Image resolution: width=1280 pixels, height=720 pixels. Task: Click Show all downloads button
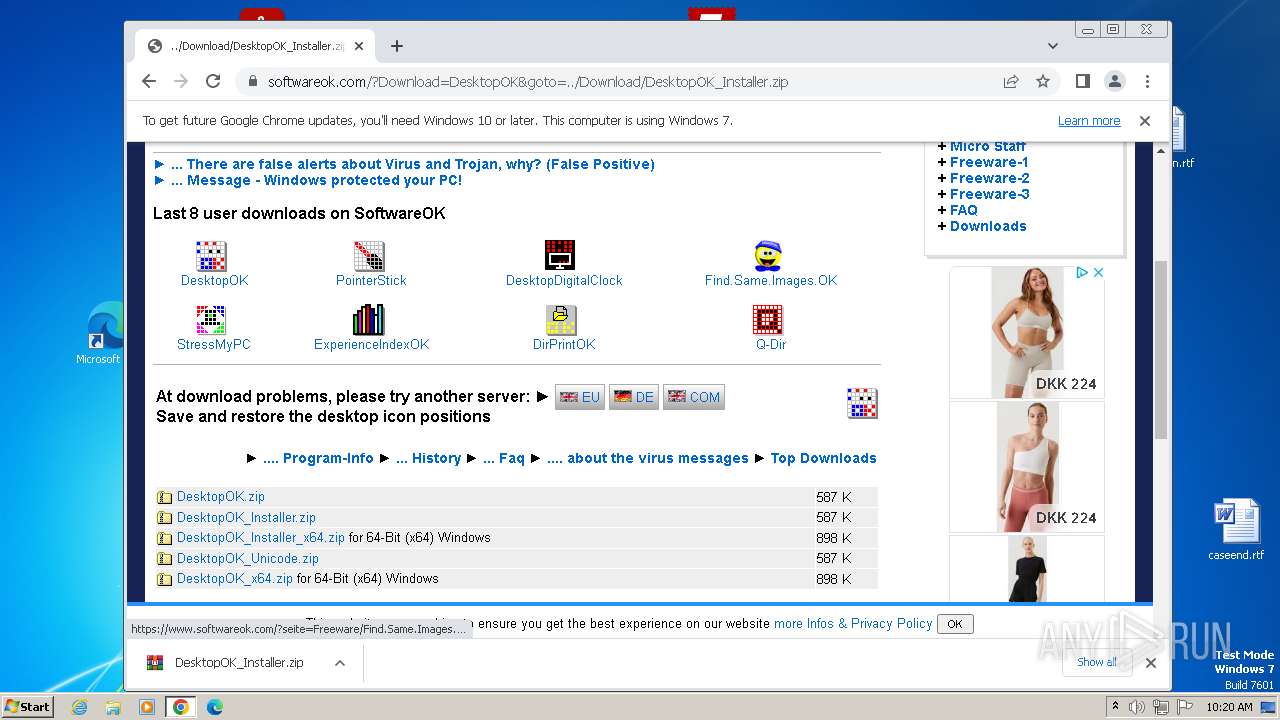[1097, 662]
